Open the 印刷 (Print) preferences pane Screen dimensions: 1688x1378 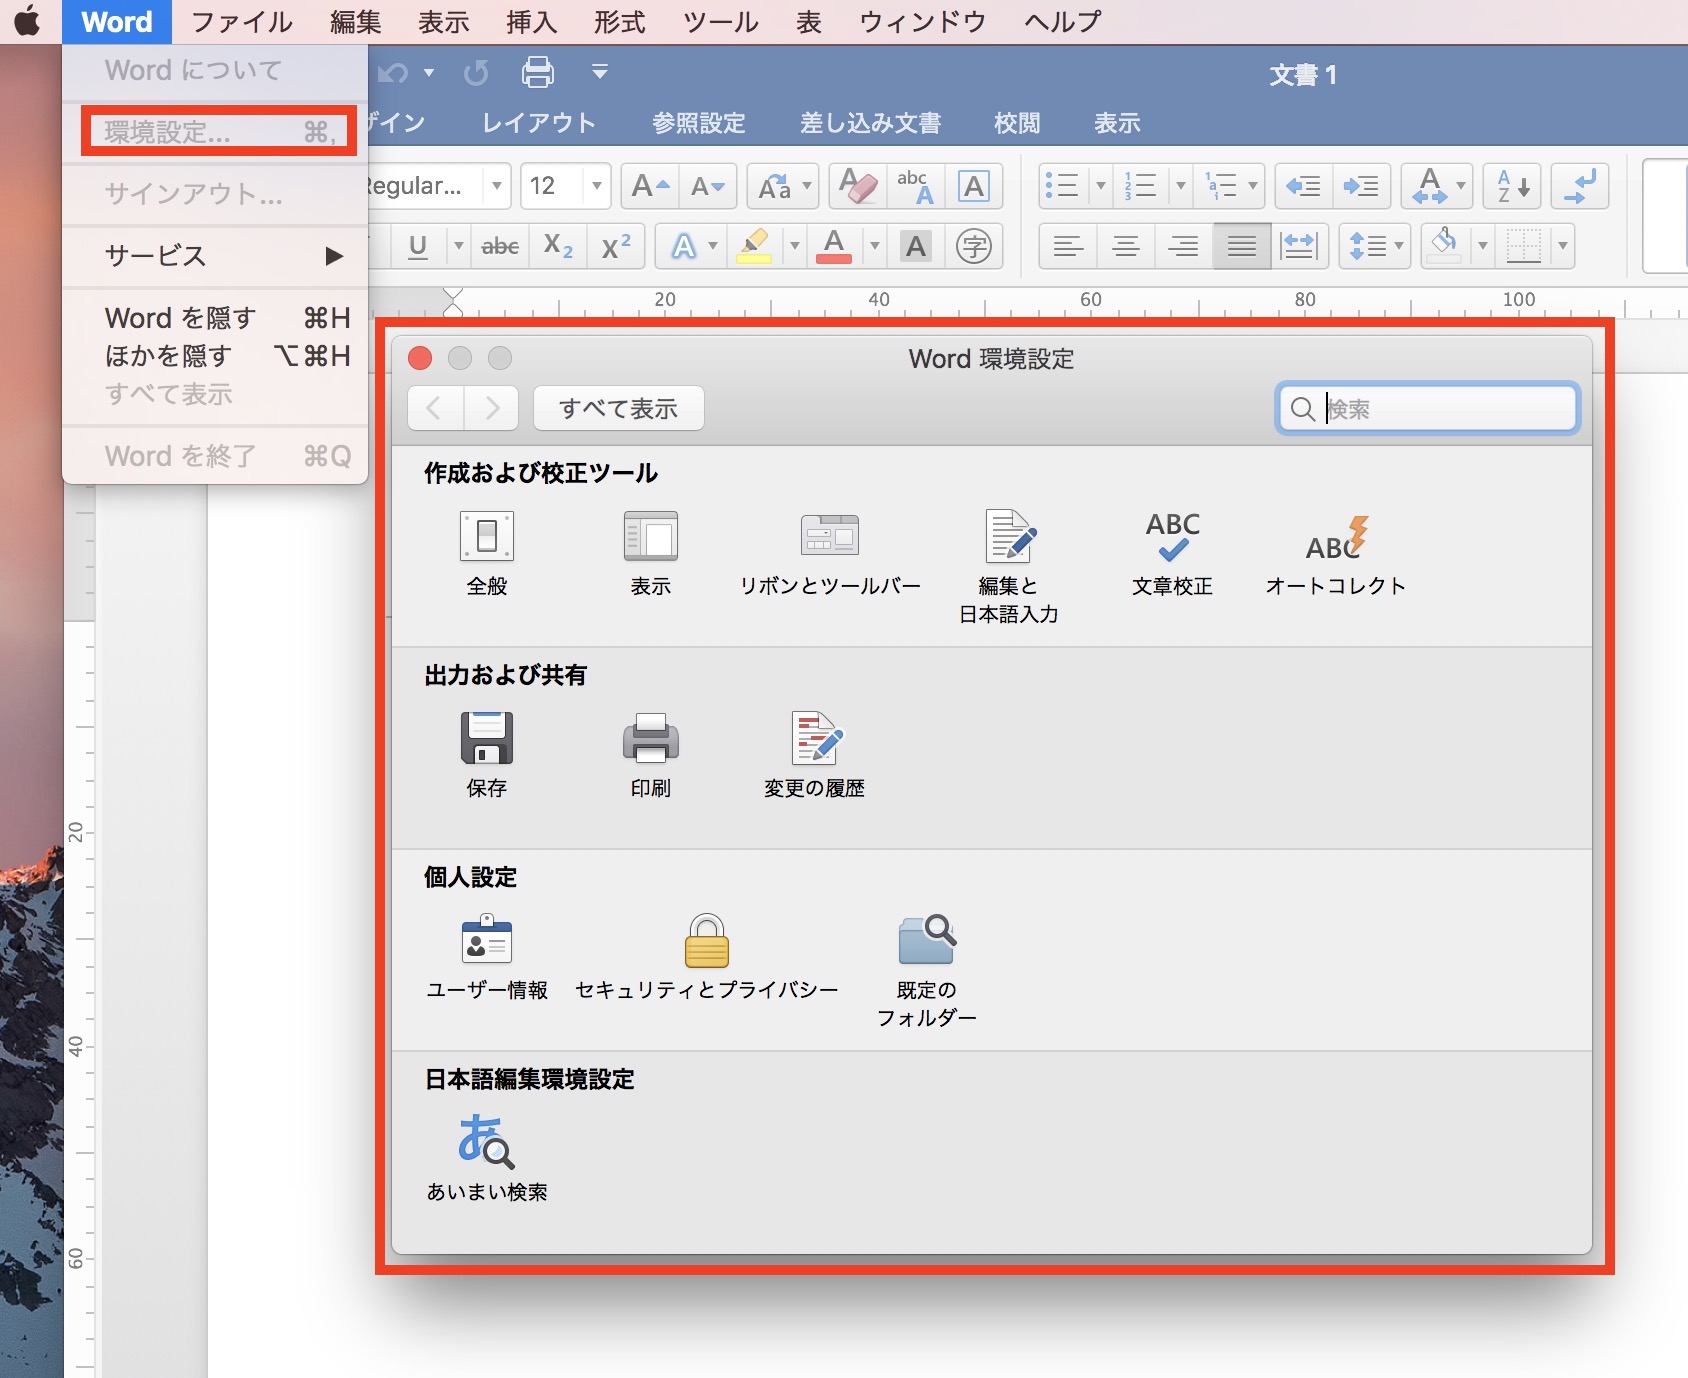[x=651, y=755]
